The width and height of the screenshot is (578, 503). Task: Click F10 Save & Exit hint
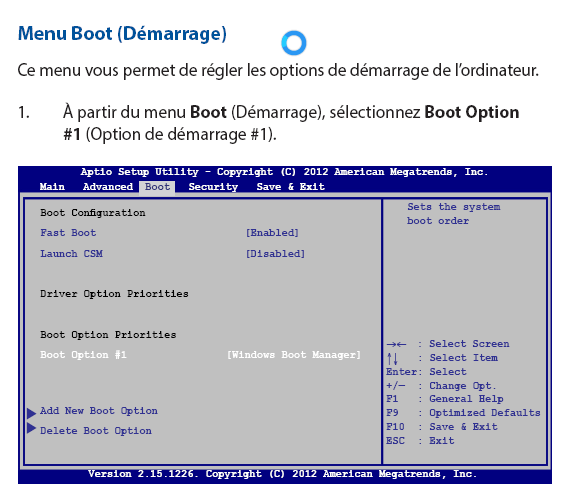coord(442,427)
